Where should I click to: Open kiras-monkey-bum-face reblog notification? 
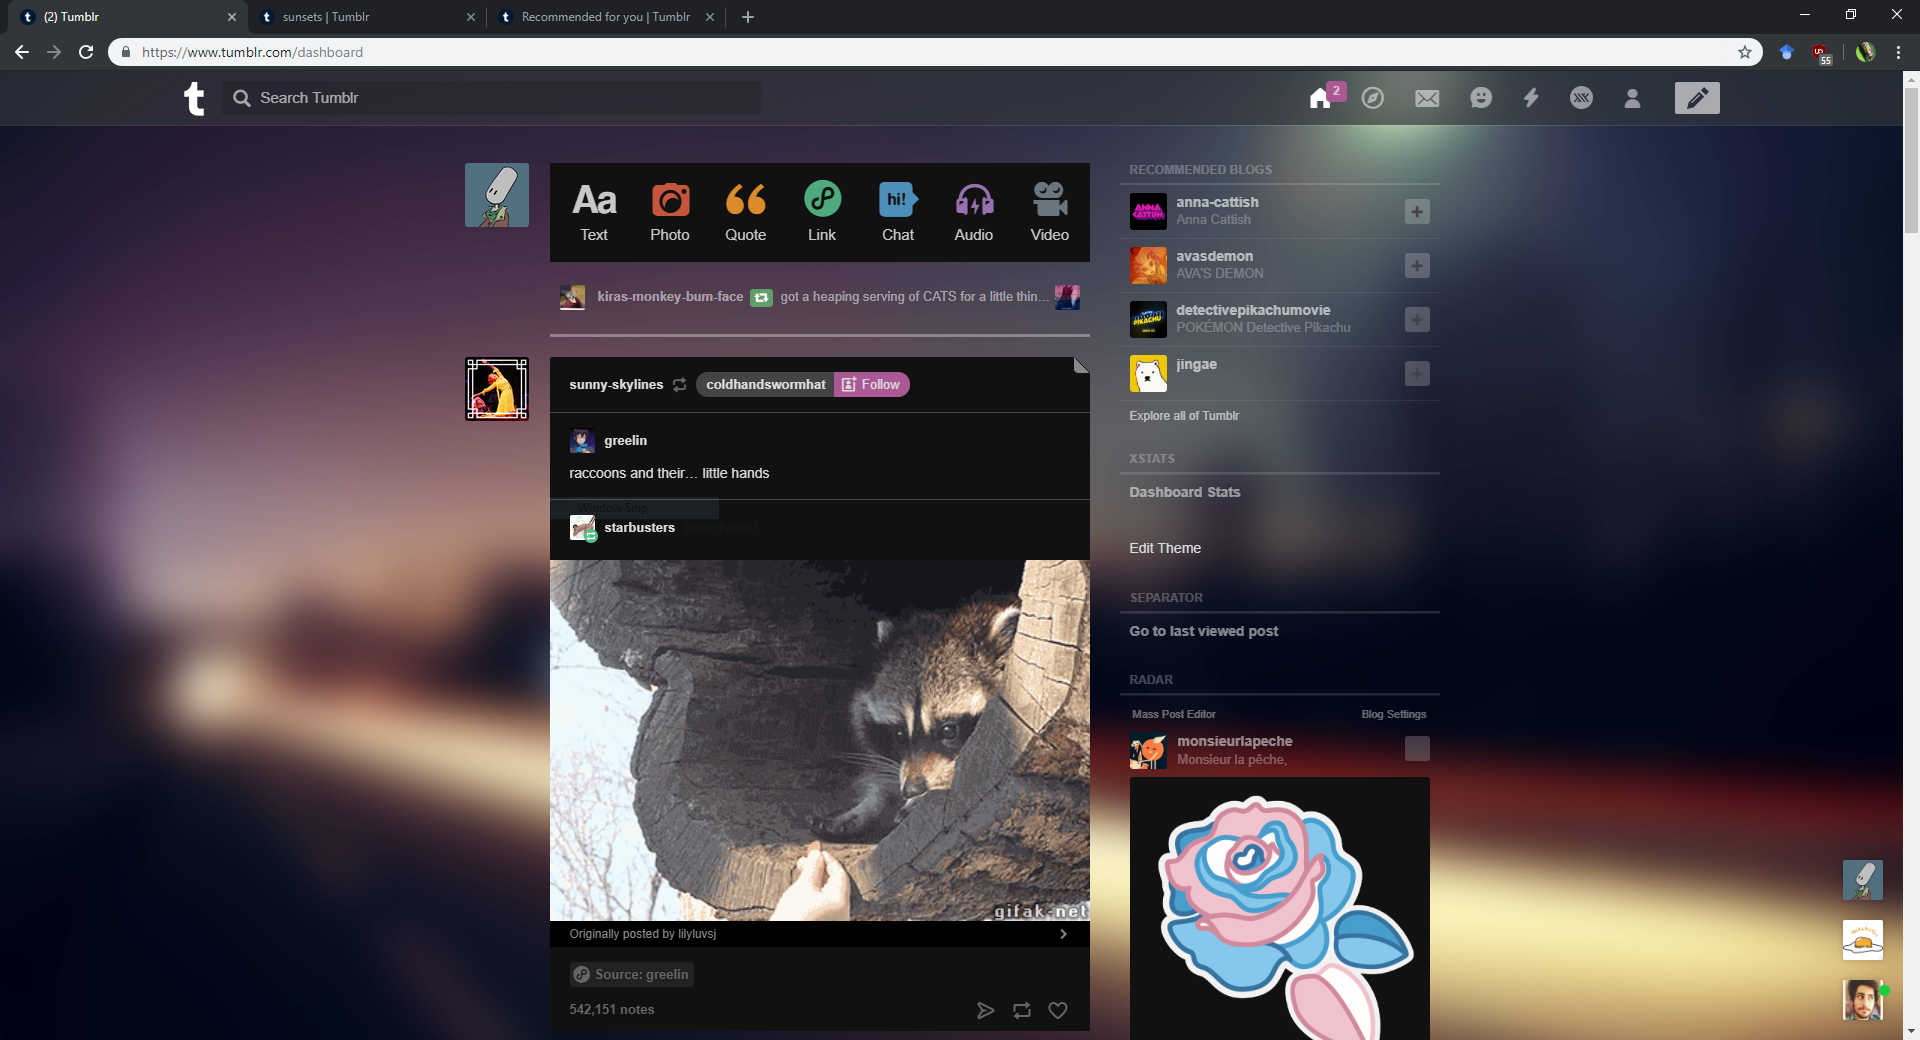point(820,297)
